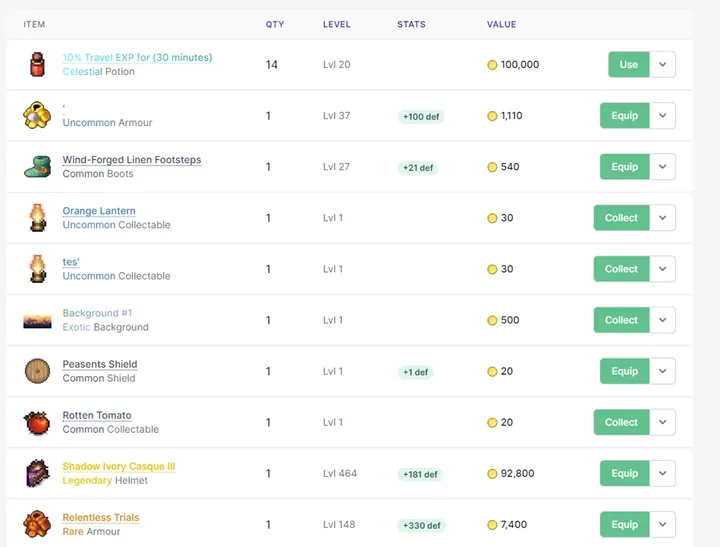Open the Orange Lantern item link
This screenshot has height=547, width=720.
pos(99,211)
